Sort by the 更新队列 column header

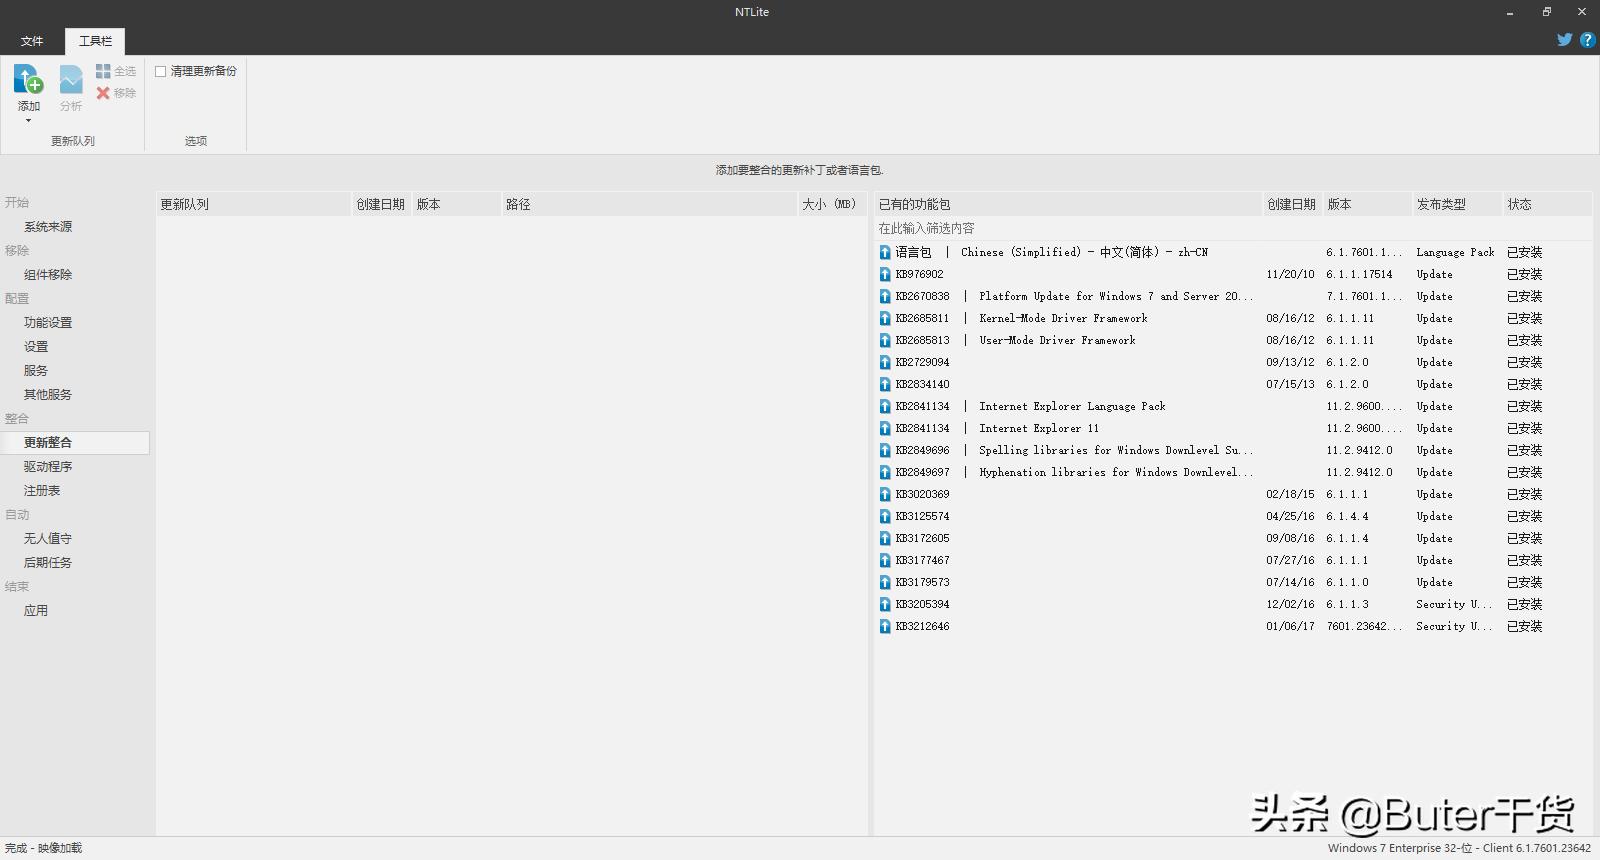click(254, 204)
